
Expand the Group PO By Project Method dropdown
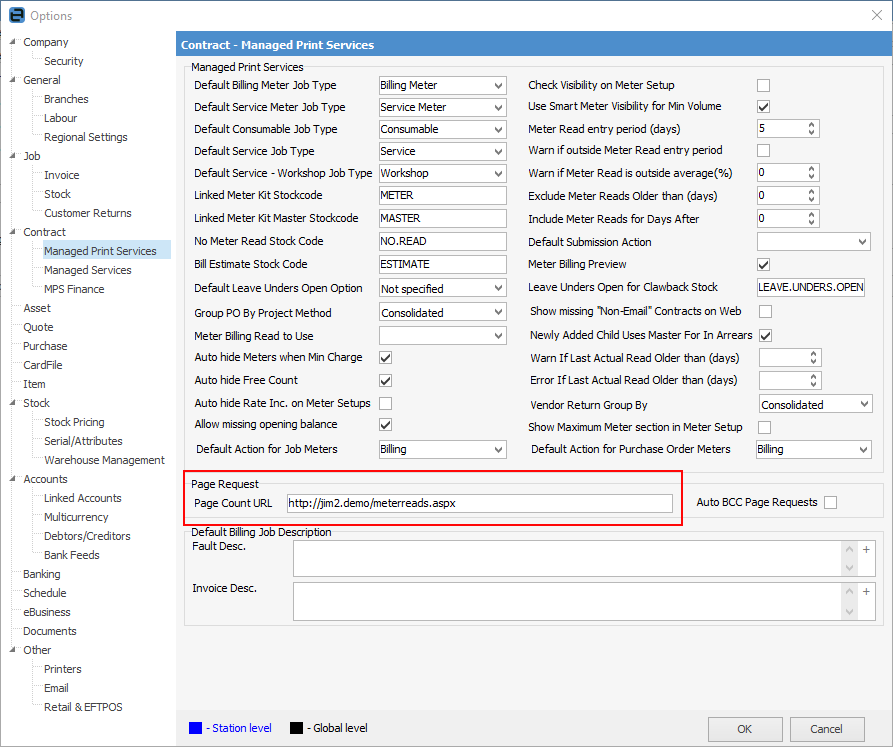499,313
